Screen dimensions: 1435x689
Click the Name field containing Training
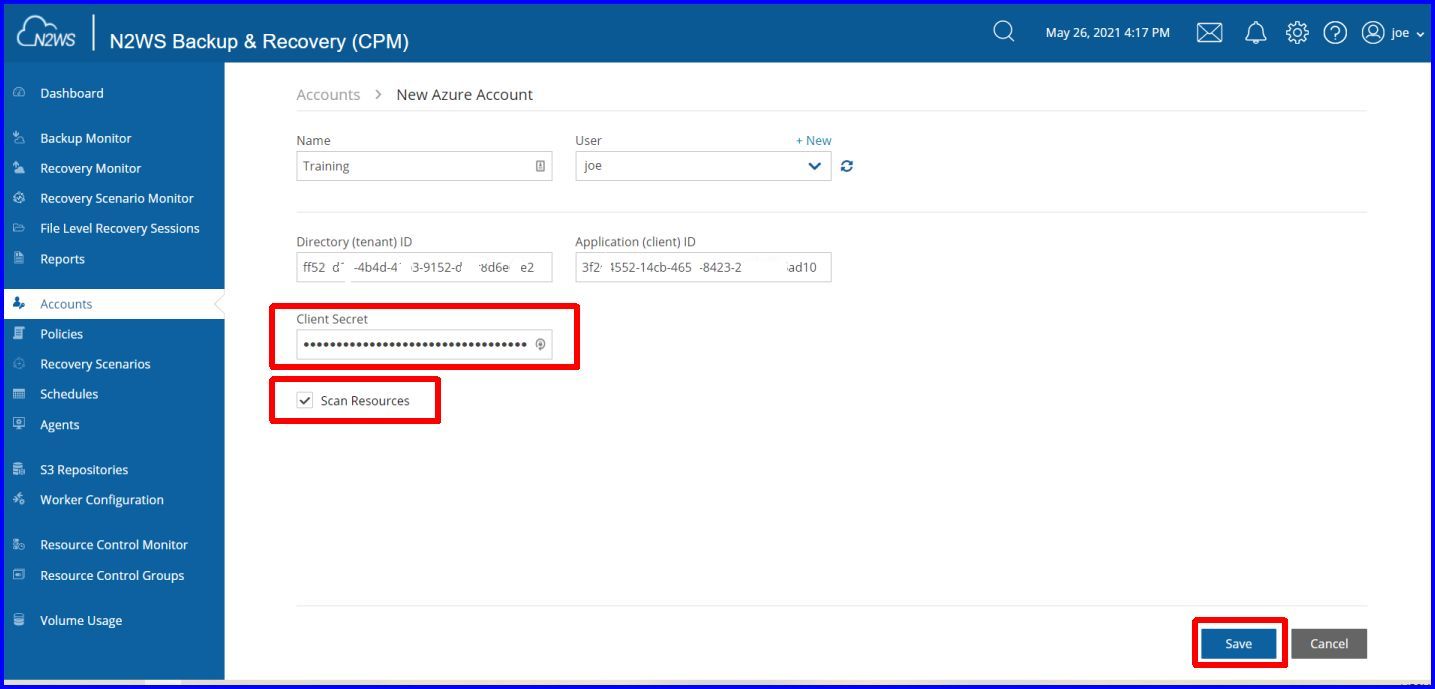tap(424, 166)
